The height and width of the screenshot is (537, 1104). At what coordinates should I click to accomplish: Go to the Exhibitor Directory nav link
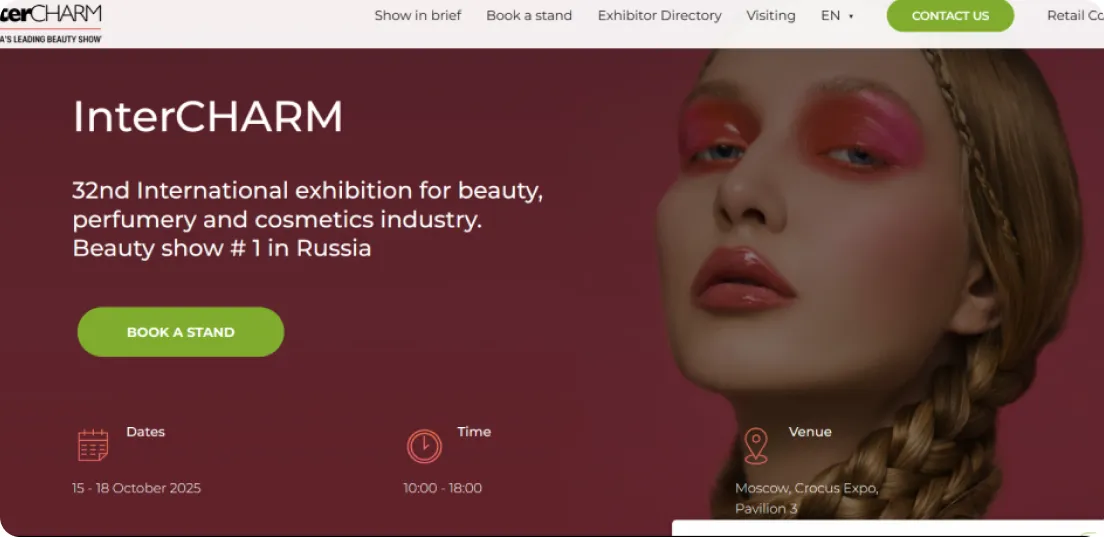[x=659, y=15]
